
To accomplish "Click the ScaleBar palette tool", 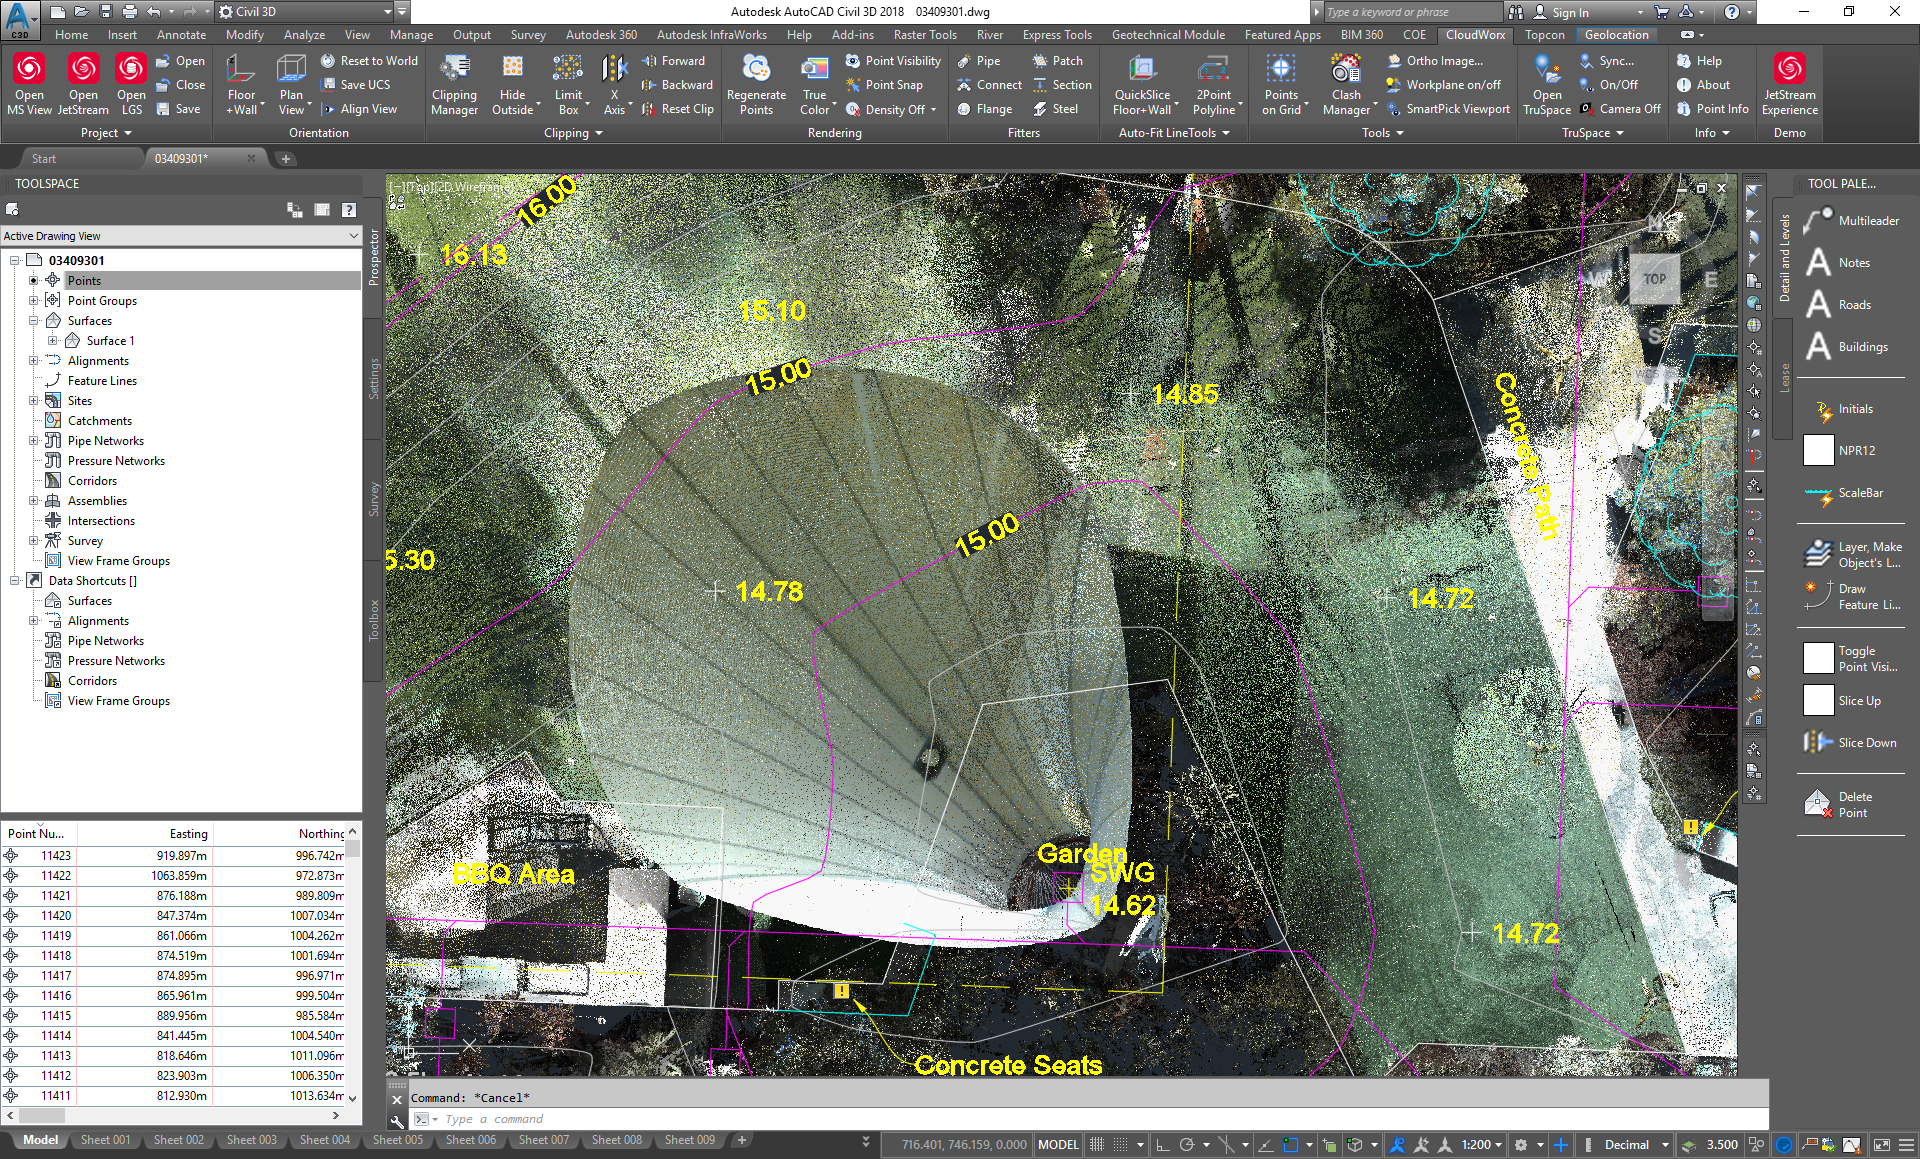I will 1844,493.
